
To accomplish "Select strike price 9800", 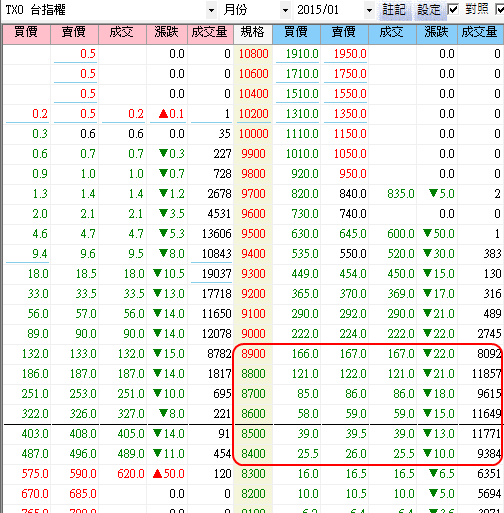I will pos(253,174).
